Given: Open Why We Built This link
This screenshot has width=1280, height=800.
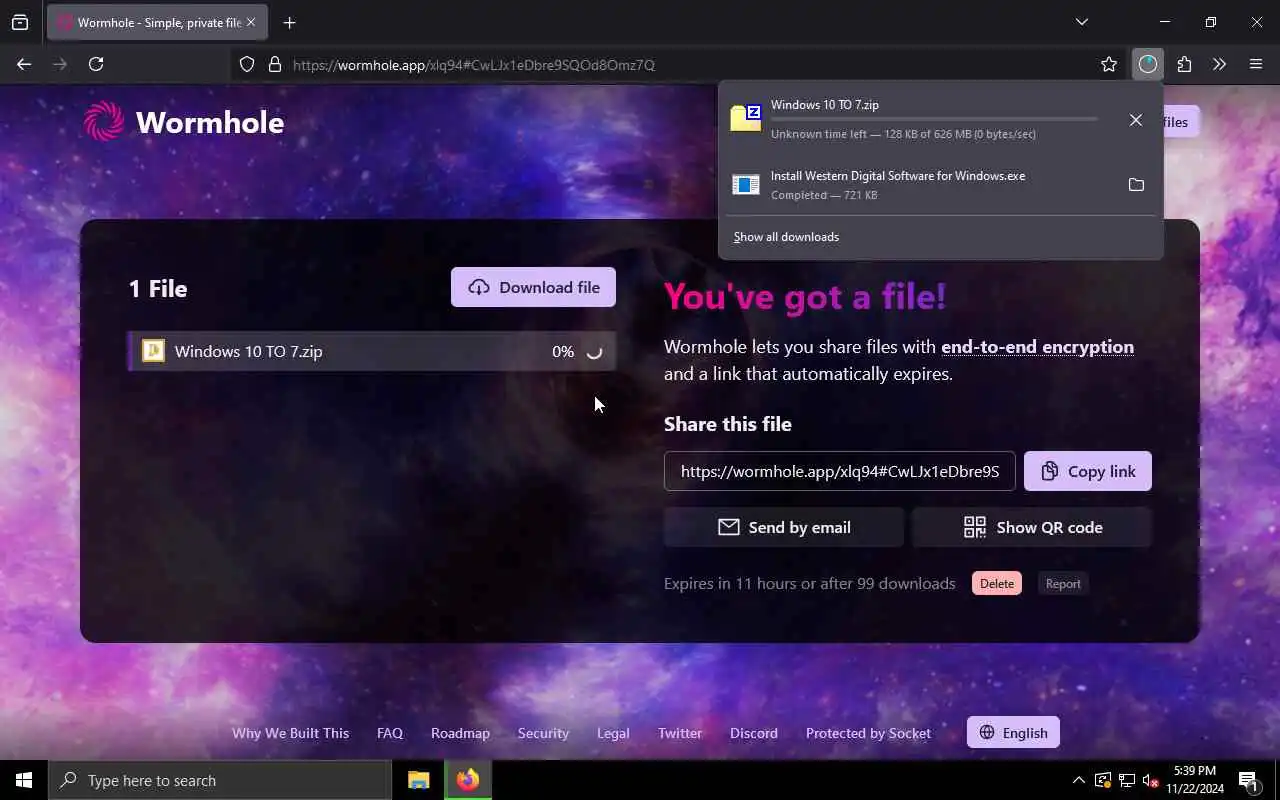Looking at the screenshot, I should [290, 733].
